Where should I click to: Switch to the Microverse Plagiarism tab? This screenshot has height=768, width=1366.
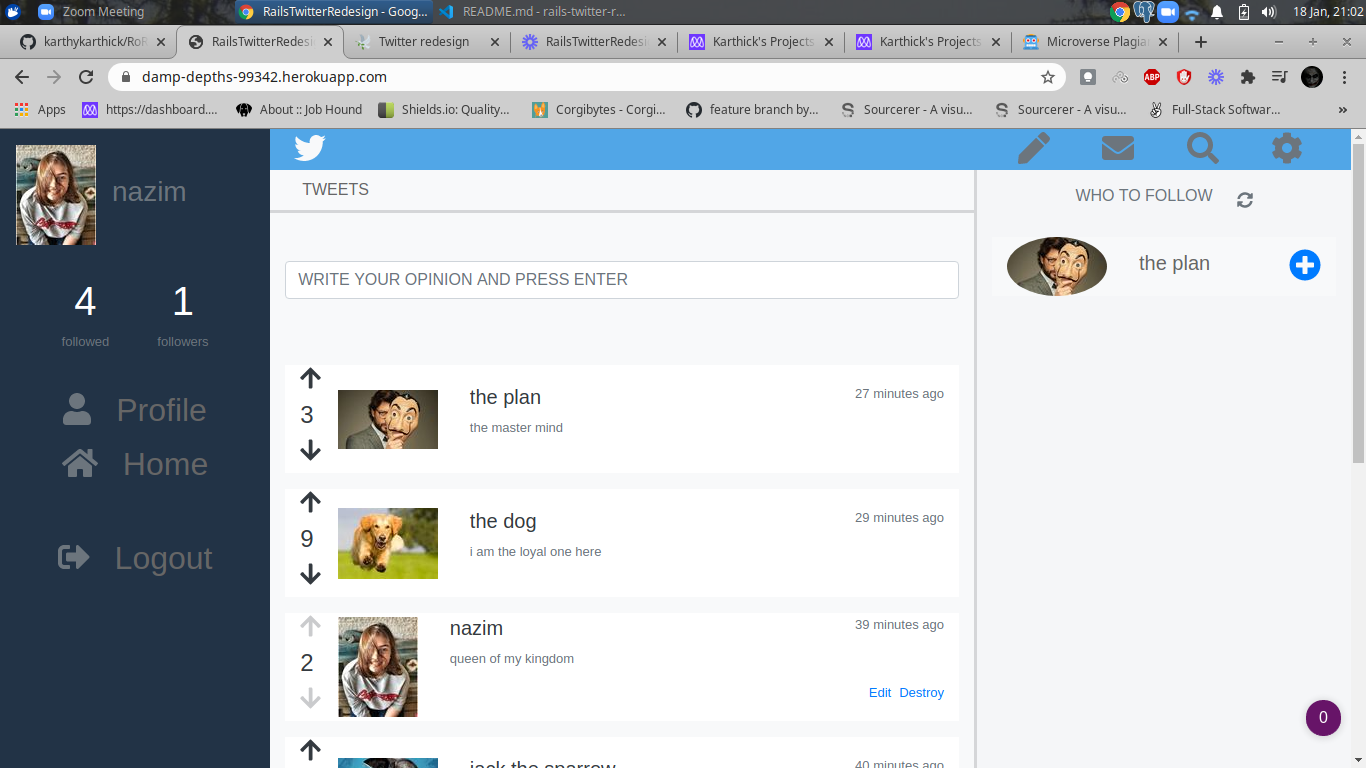click(x=1095, y=42)
